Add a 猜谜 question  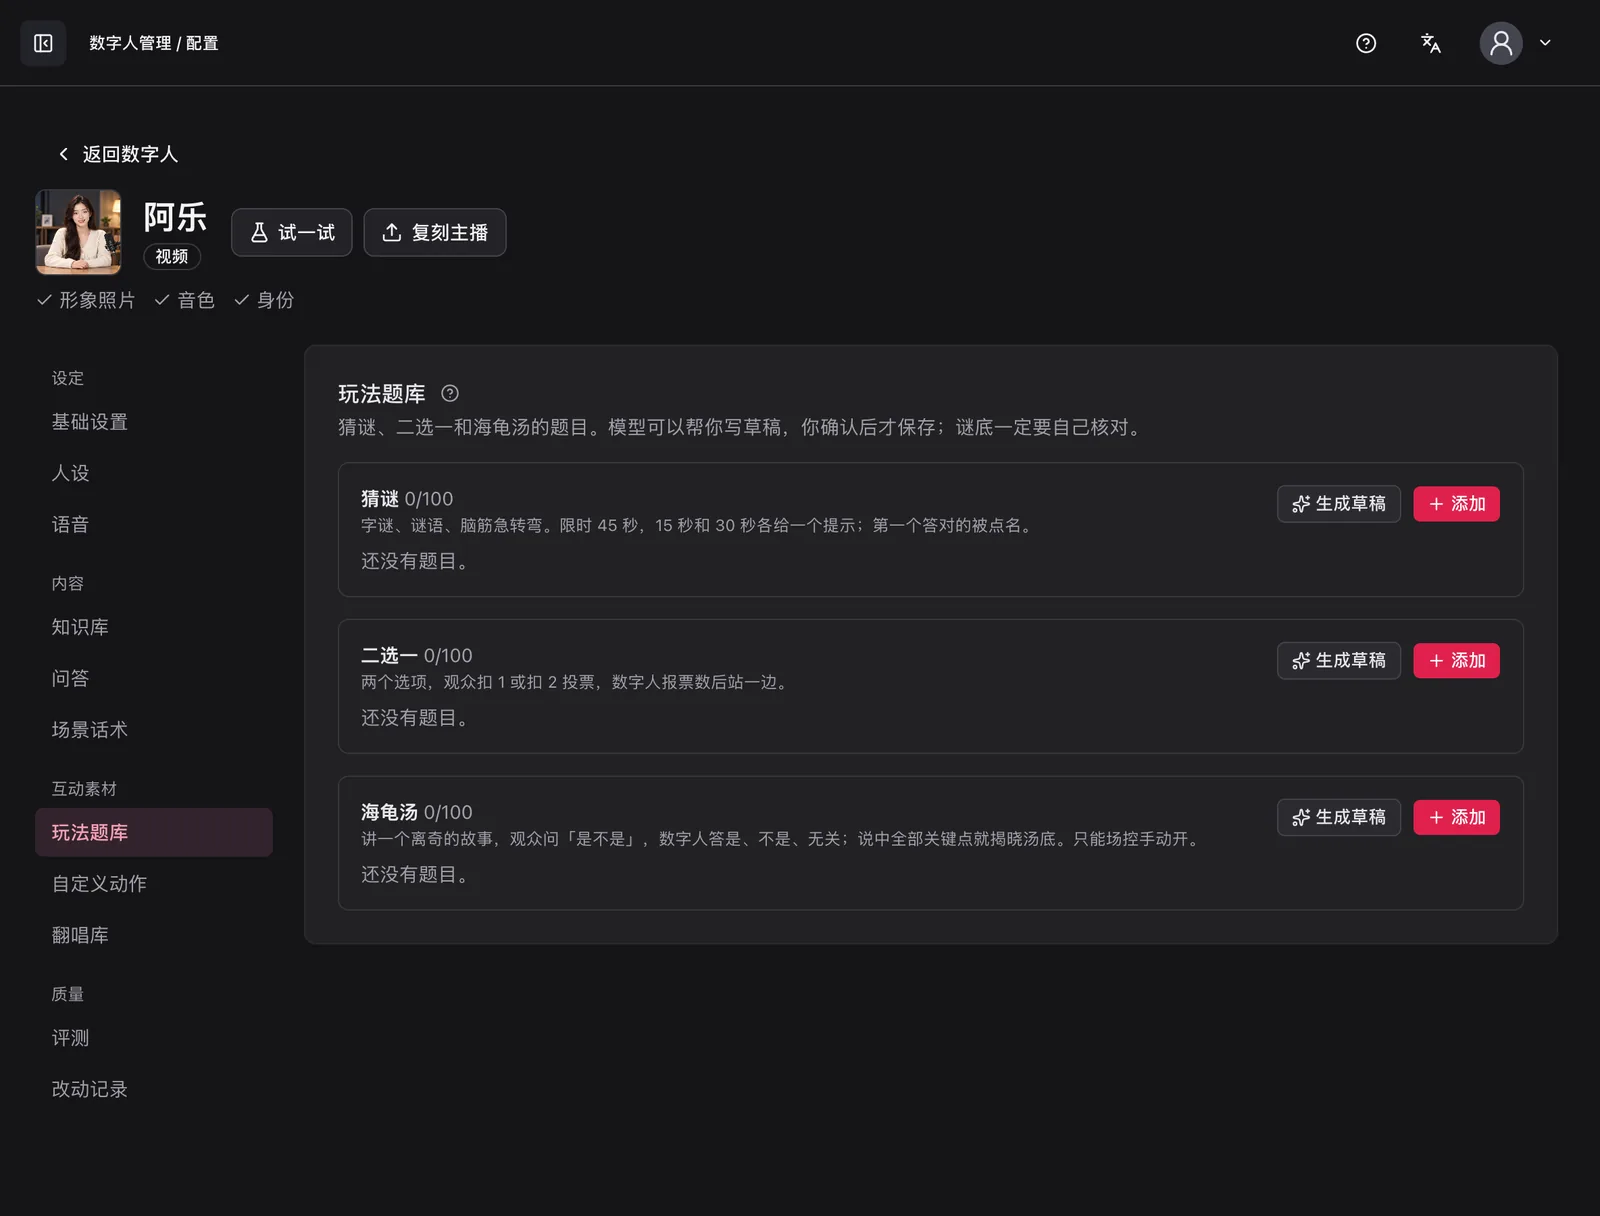[1456, 504]
